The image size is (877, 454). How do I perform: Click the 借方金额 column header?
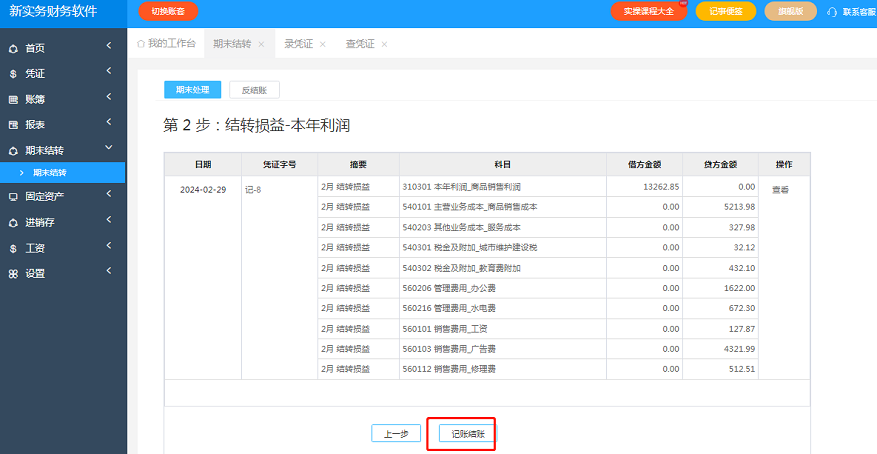[x=644, y=164]
